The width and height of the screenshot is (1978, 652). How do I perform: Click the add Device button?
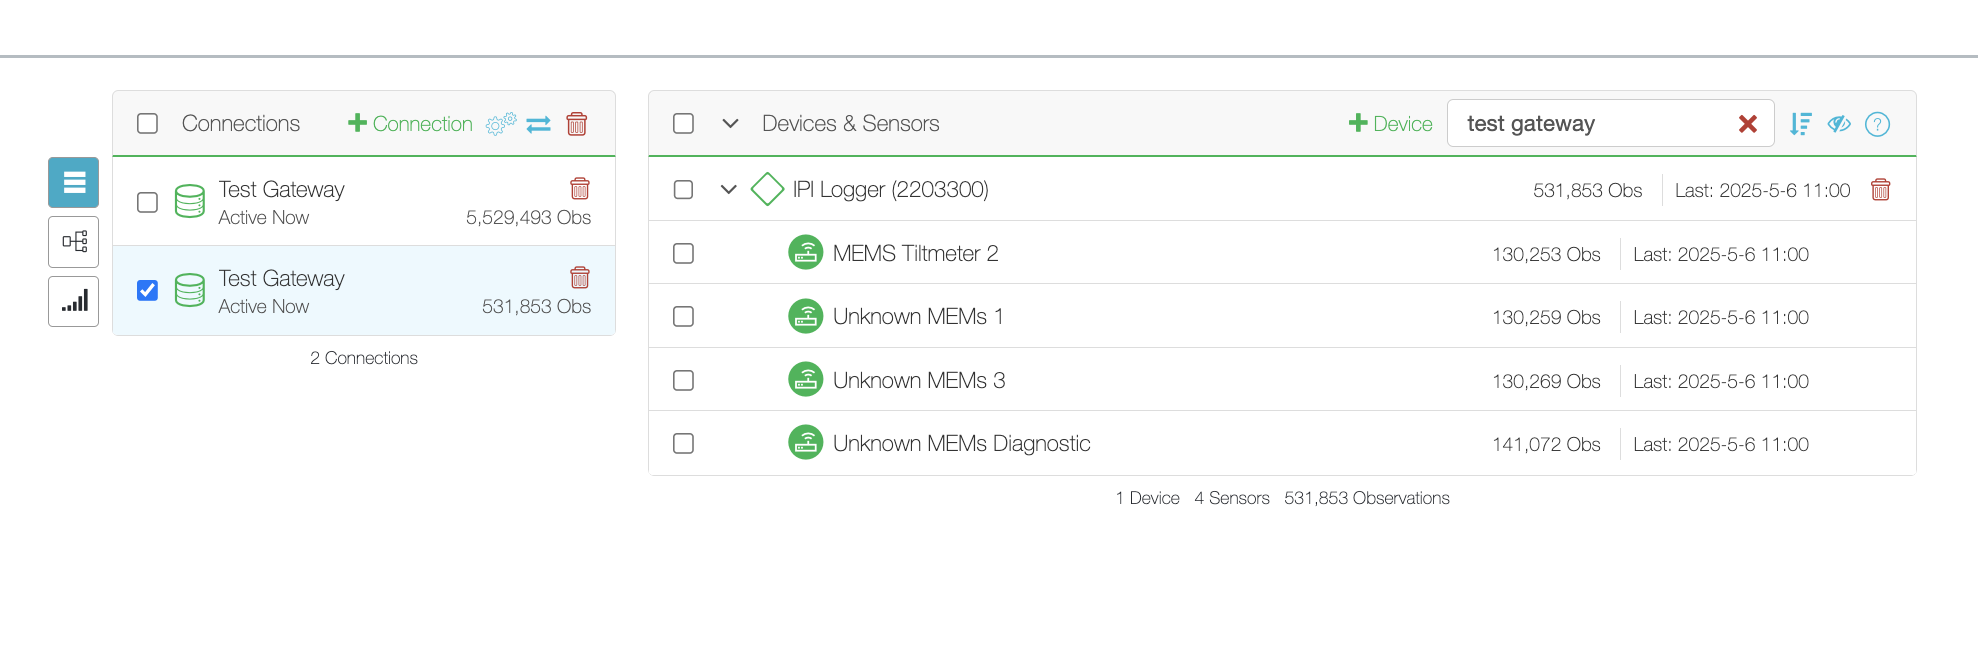point(1390,124)
